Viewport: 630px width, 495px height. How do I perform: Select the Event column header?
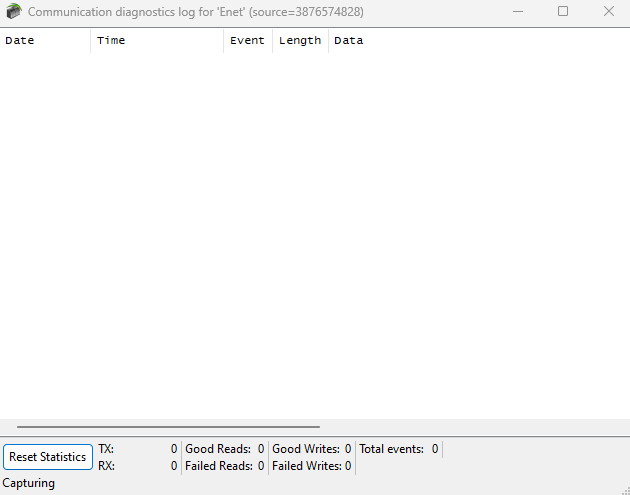247,41
